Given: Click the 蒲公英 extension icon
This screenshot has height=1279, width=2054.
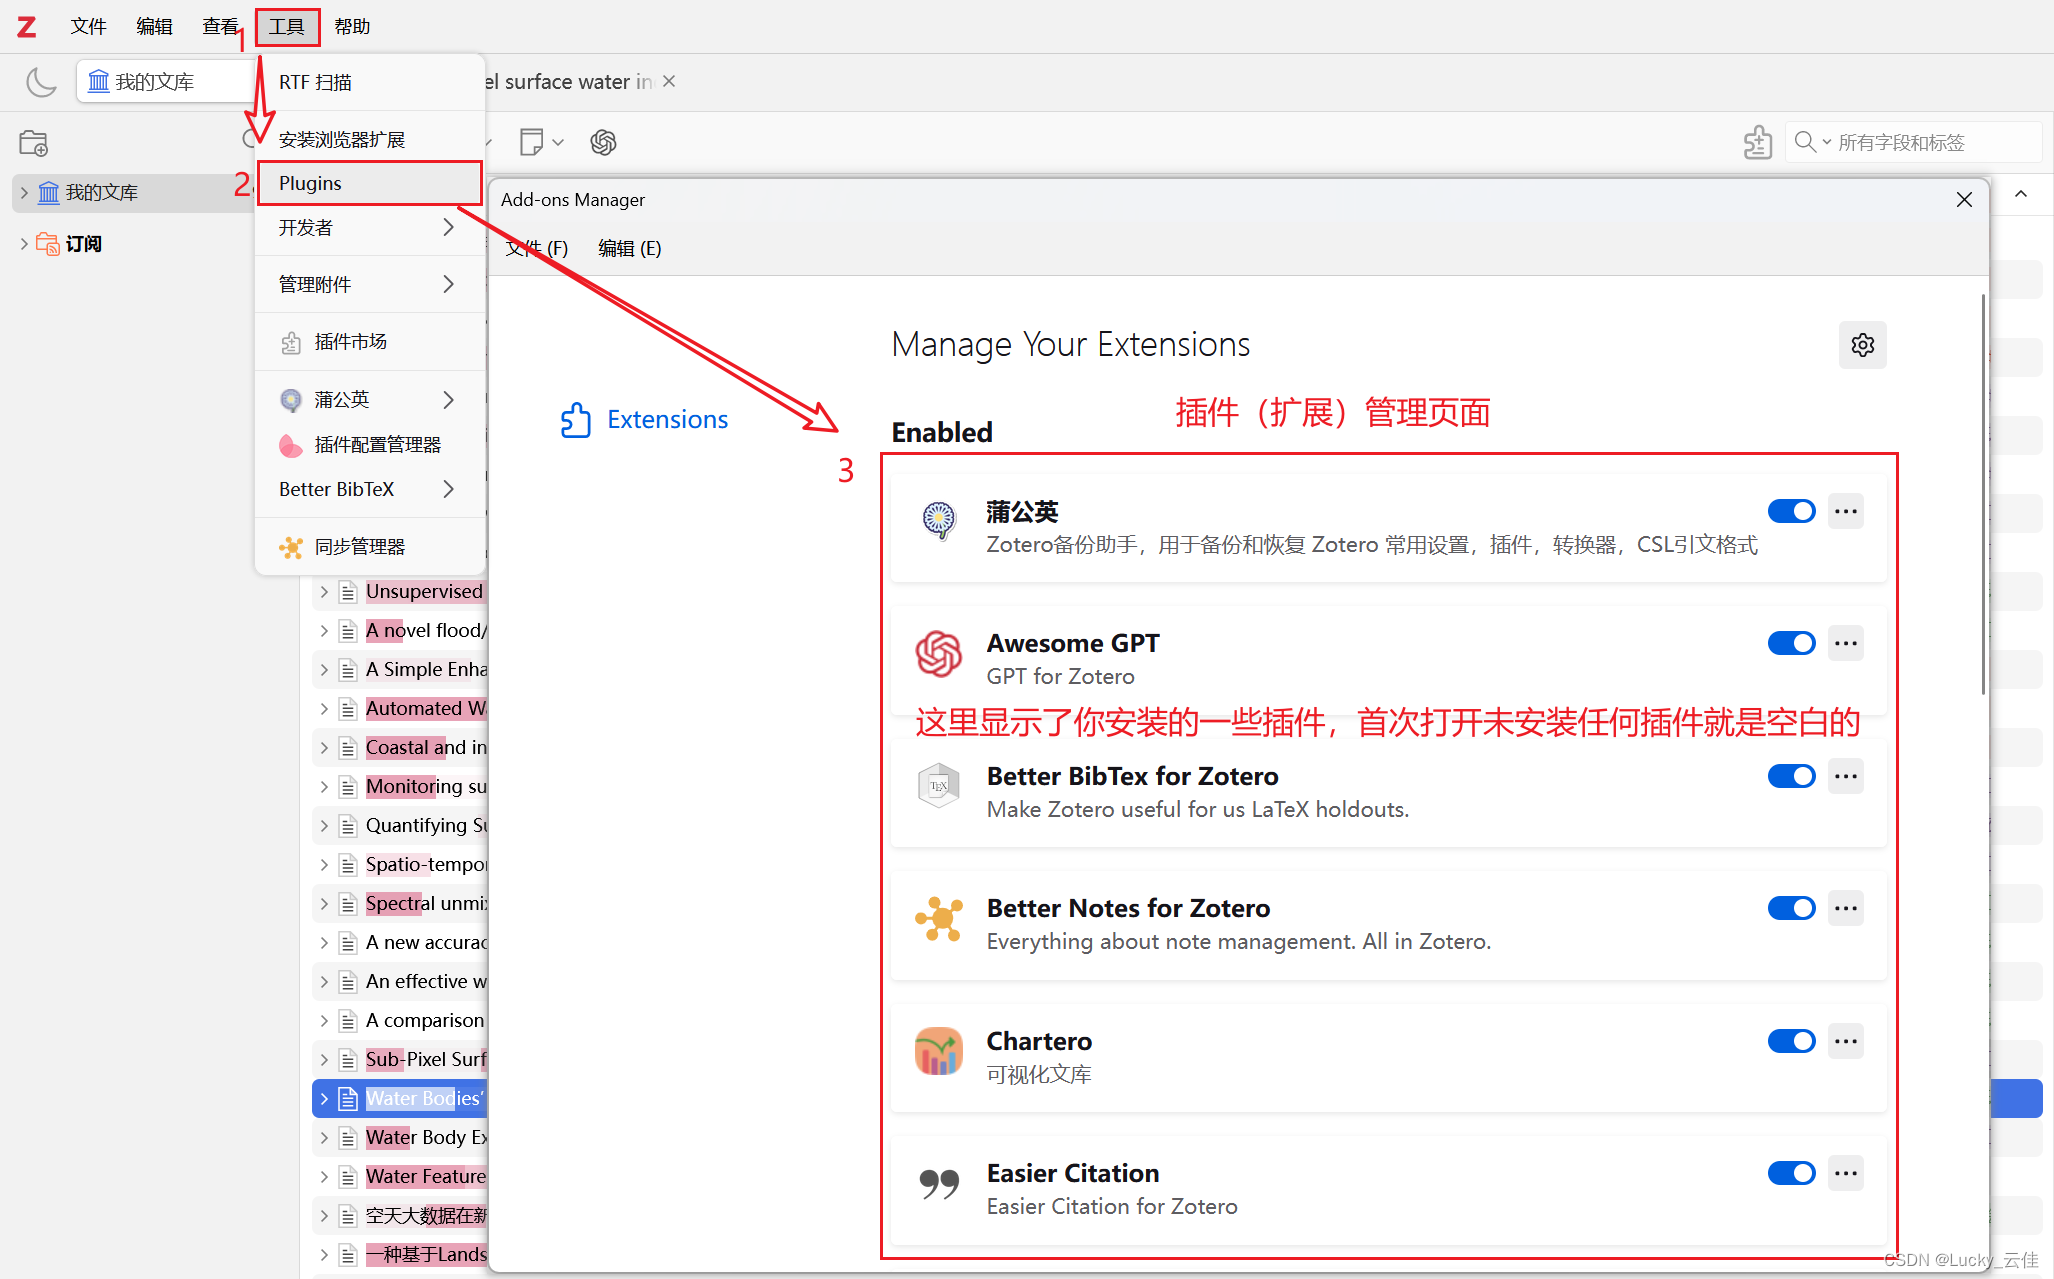Looking at the screenshot, I should click(x=939, y=520).
